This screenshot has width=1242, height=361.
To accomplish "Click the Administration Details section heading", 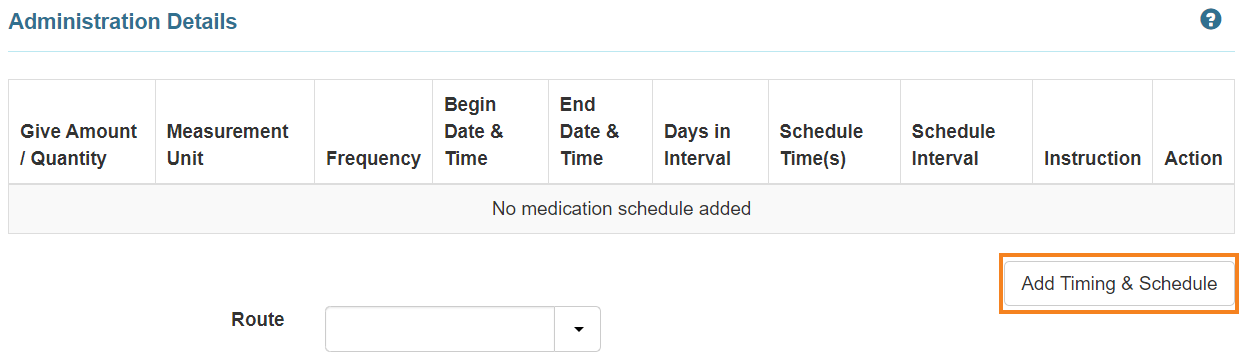I will [123, 21].
